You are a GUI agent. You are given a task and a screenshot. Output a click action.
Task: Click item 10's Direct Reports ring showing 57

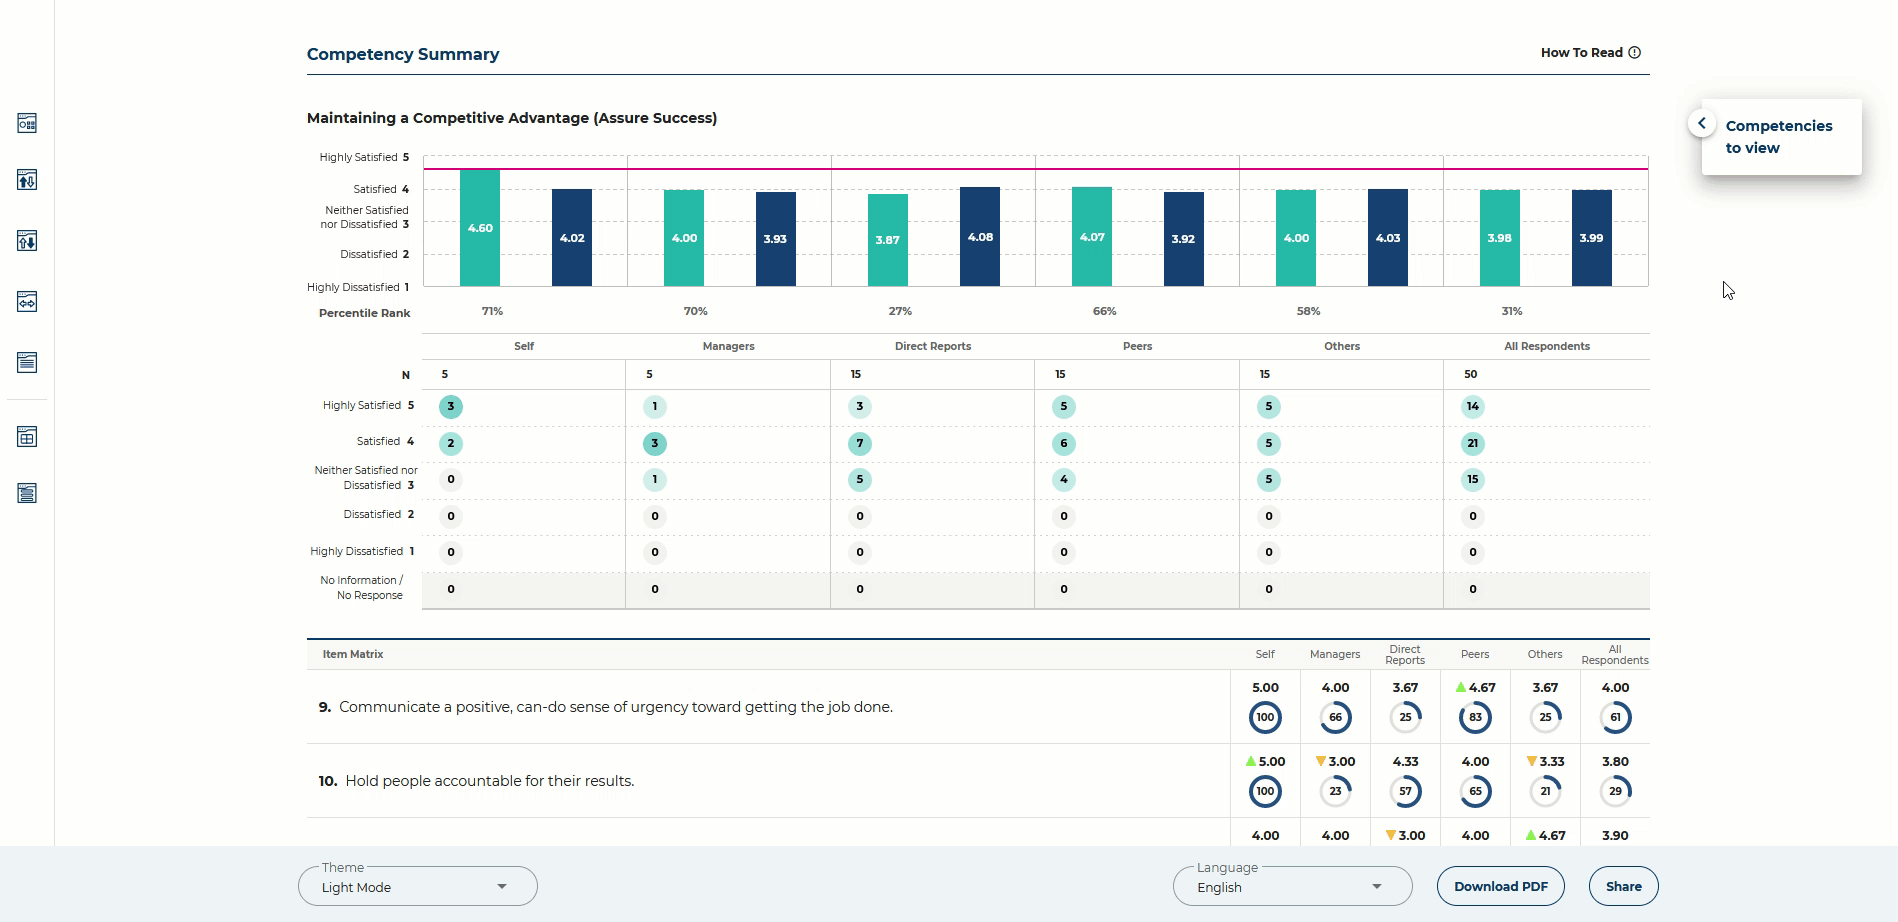coord(1405,791)
